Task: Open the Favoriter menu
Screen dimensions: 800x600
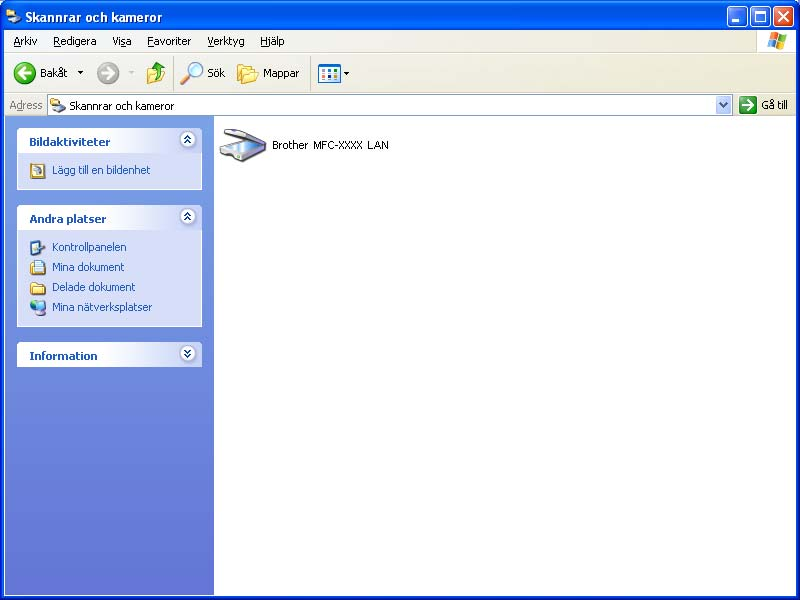Action: (x=169, y=41)
